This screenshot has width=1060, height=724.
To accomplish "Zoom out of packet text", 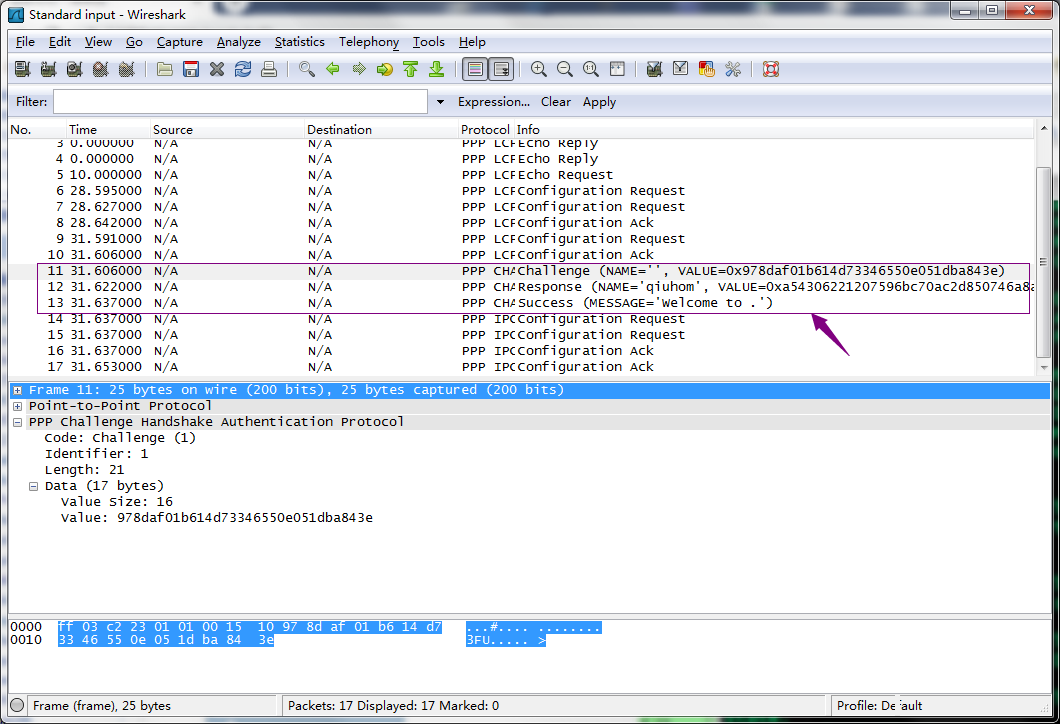I will pyautogui.click(x=564, y=69).
